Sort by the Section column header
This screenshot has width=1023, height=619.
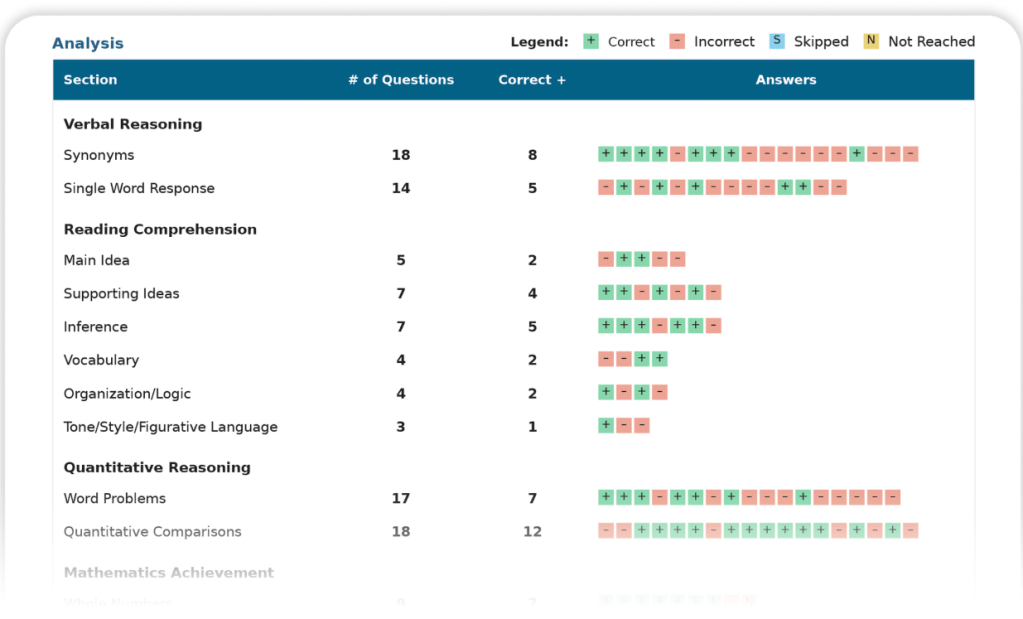click(90, 80)
